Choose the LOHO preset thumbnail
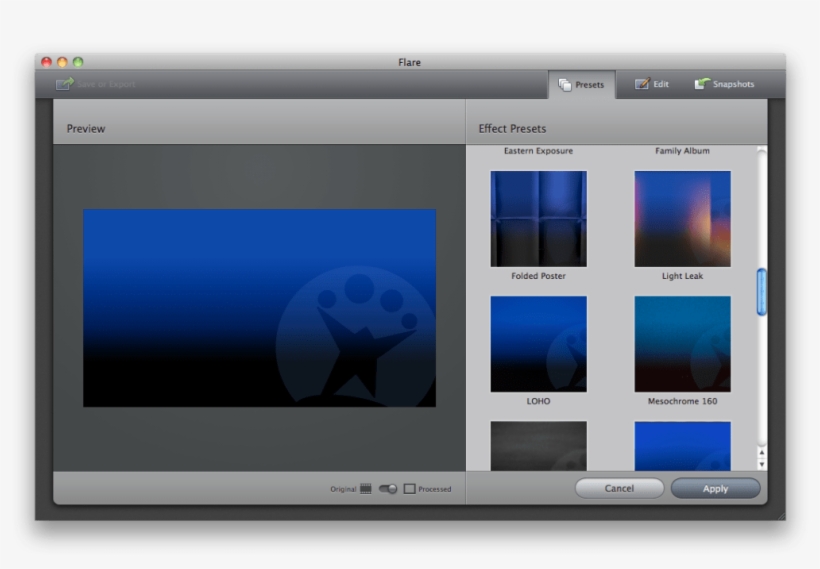 coord(539,344)
